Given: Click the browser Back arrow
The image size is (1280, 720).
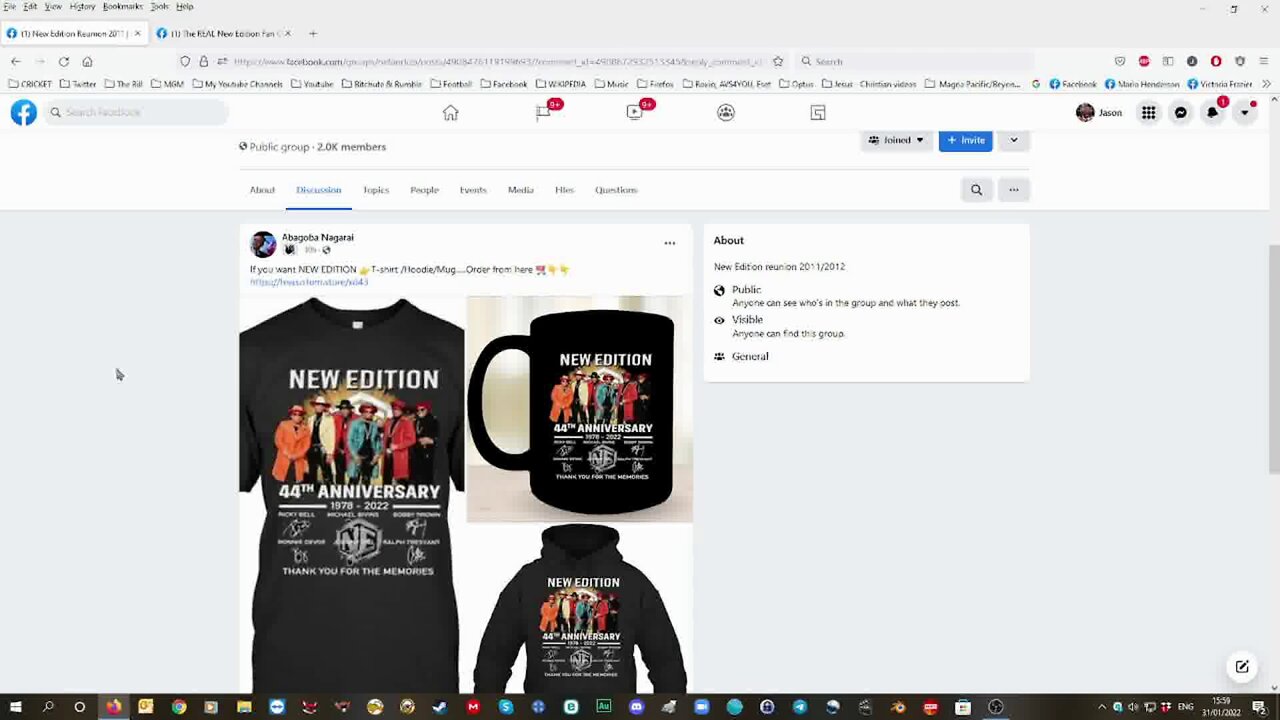Looking at the screenshot, I should [16, 61].
